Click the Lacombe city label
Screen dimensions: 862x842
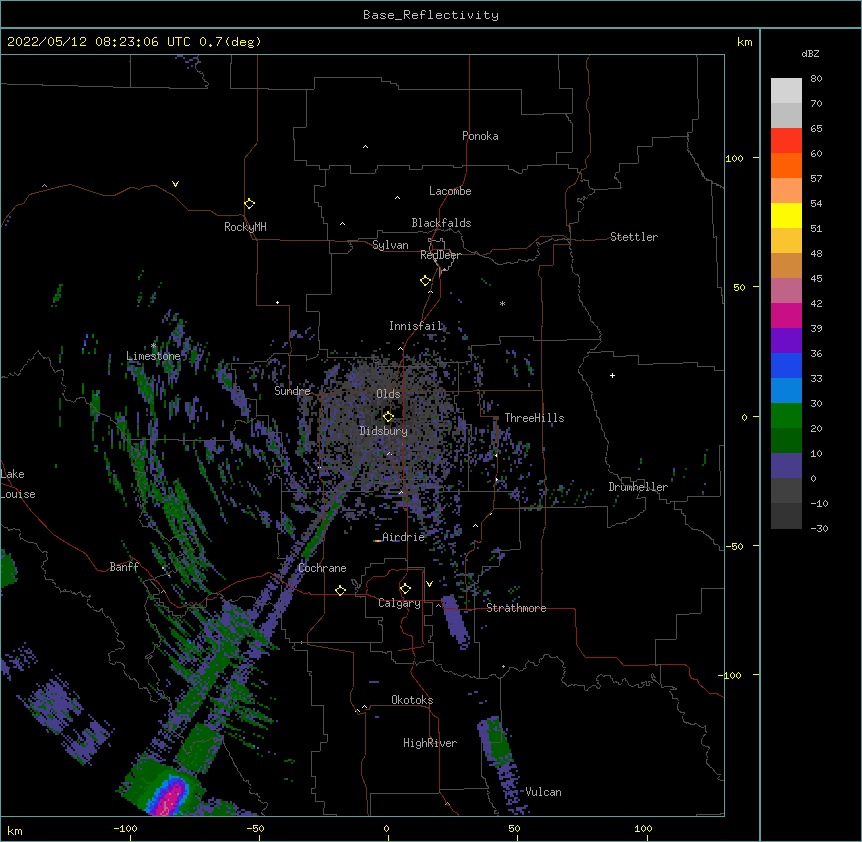click(450, 191)
